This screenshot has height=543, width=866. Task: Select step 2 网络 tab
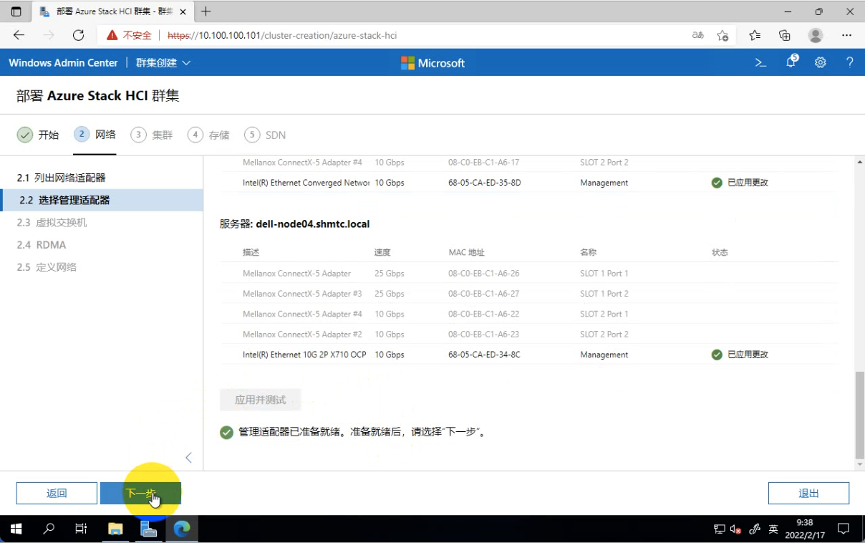pos(95,134)
